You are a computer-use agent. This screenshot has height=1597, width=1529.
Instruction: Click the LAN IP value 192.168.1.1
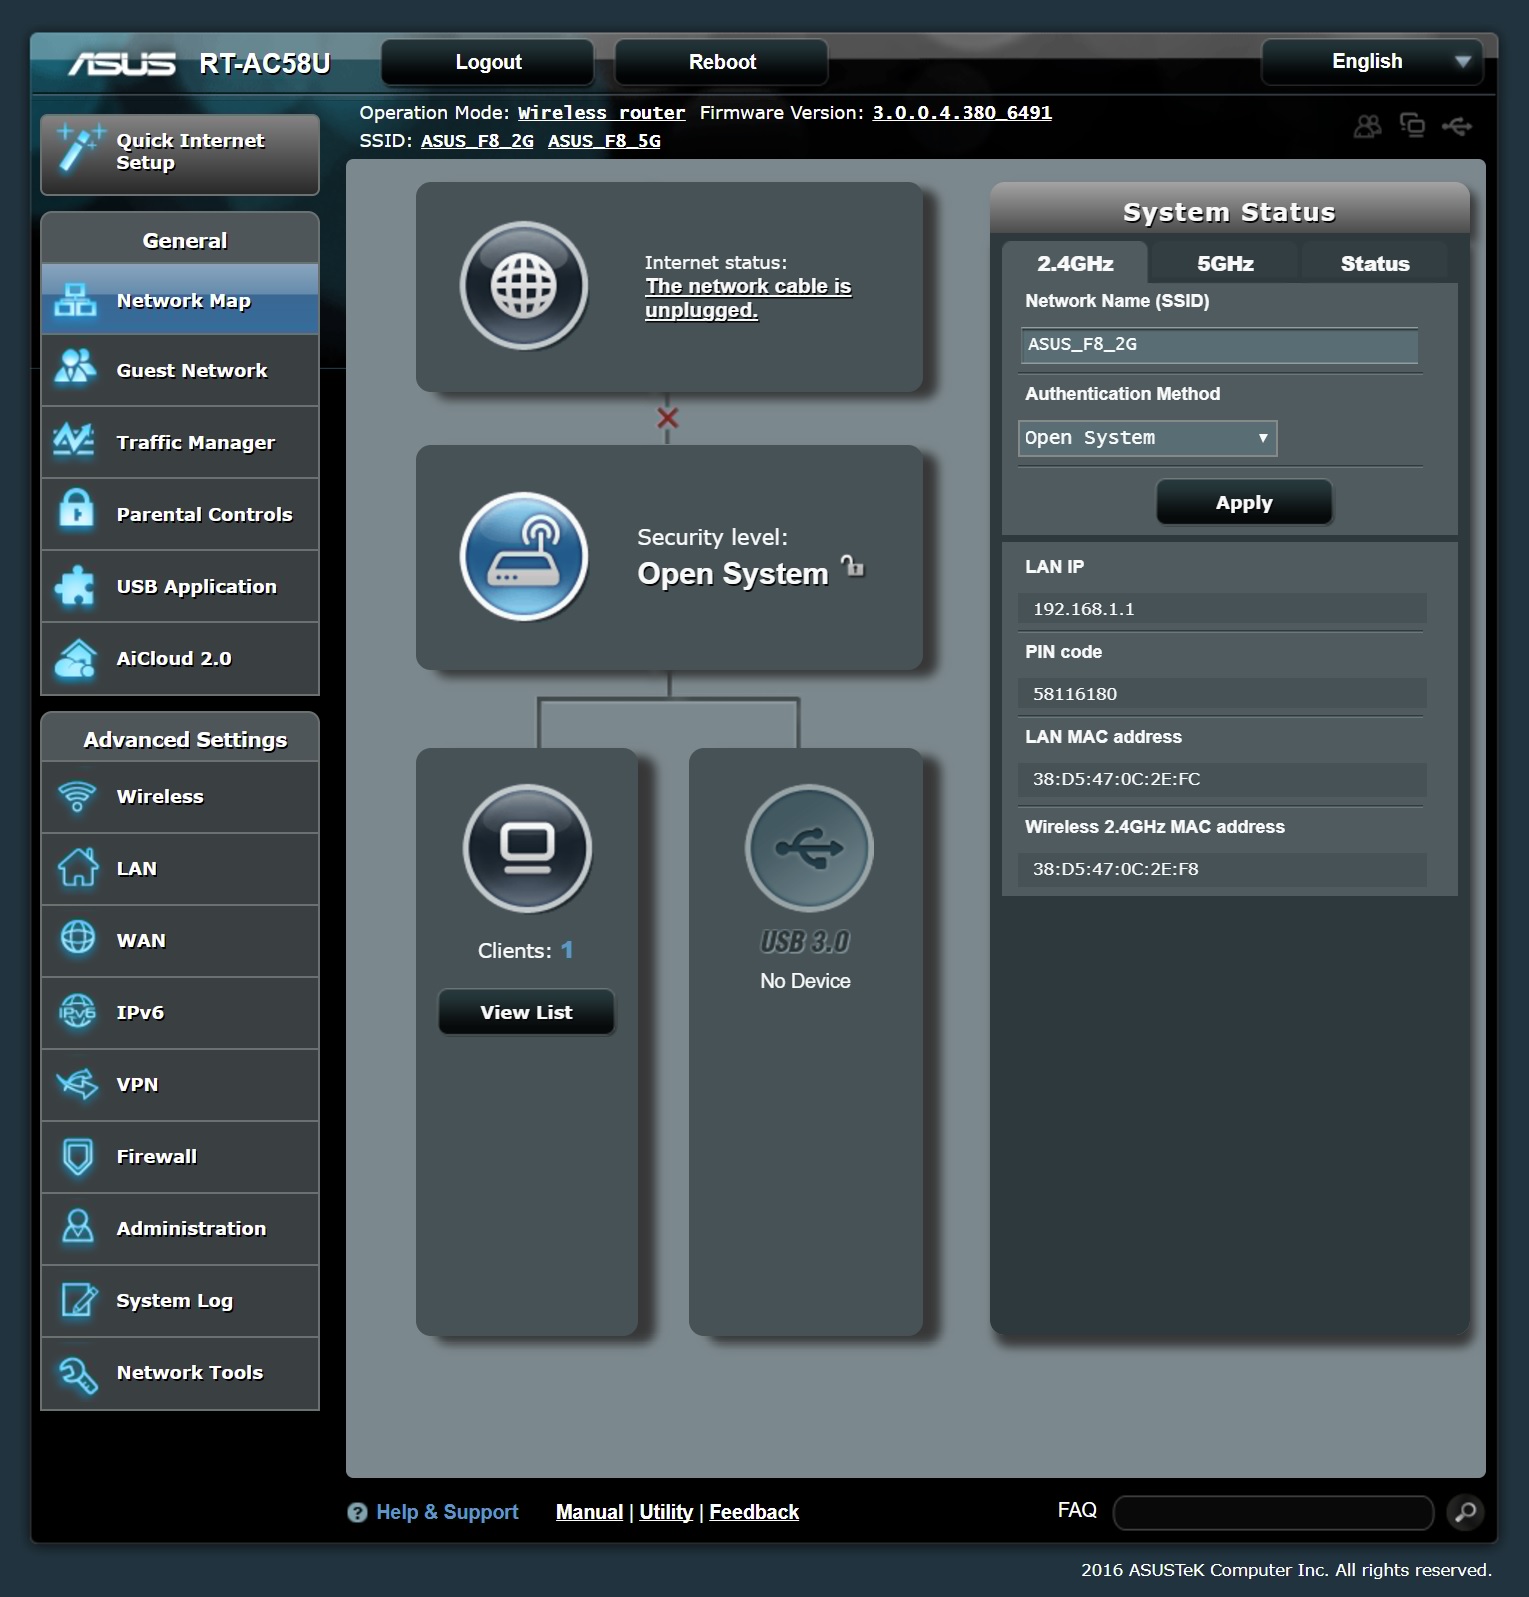coord(1084,609)
